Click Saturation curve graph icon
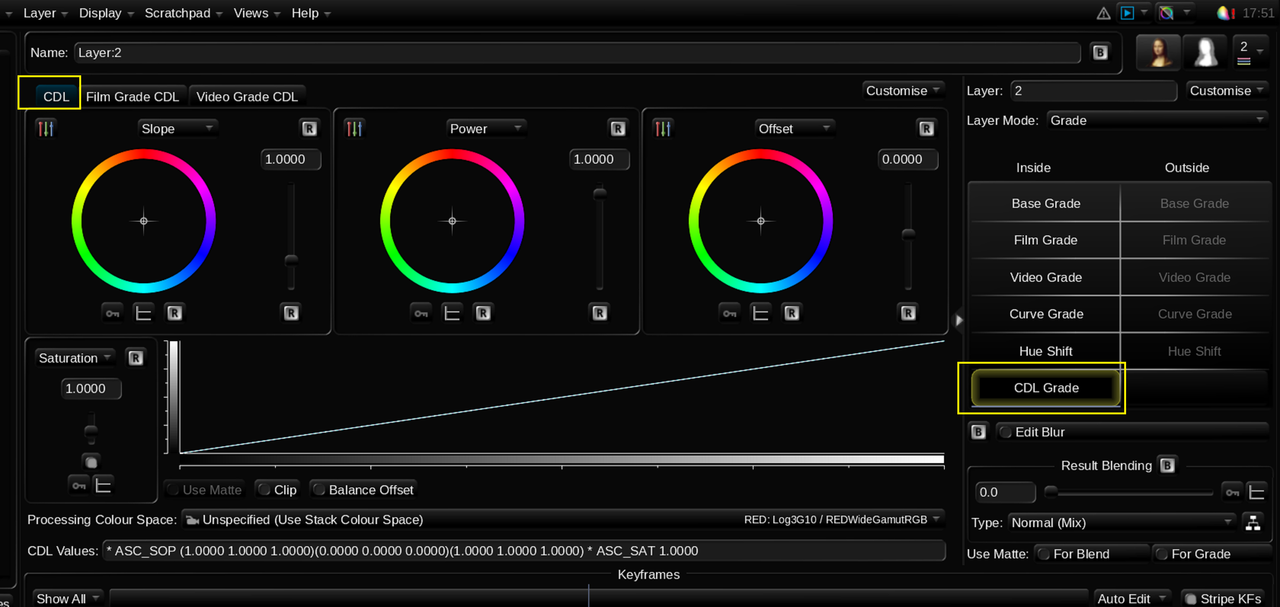This screenshot has width=1280, height=607. coord(103,485)
